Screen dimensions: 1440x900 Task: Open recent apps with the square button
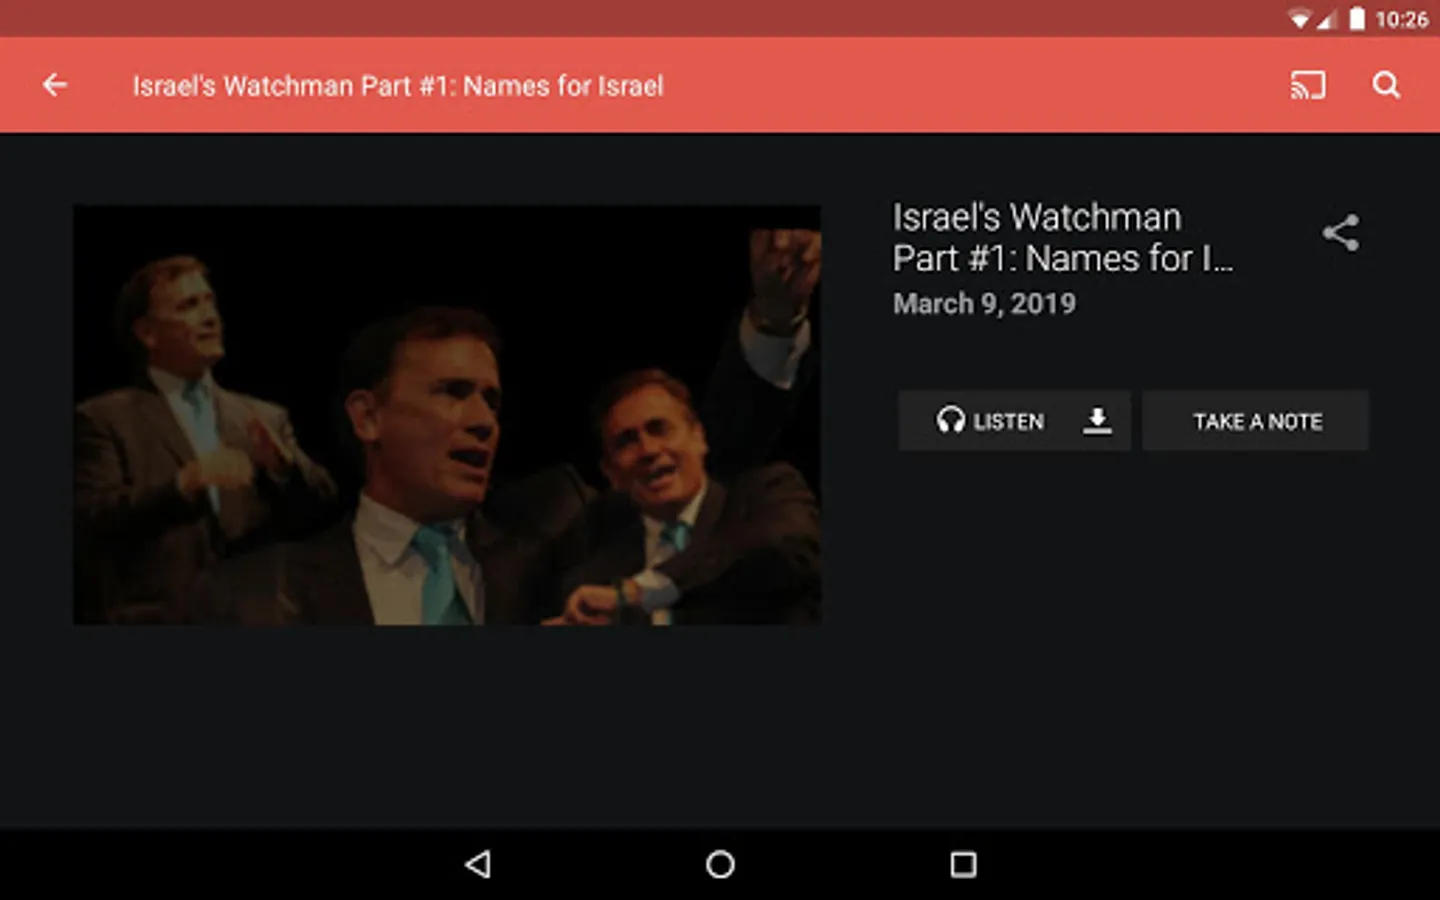963,864
